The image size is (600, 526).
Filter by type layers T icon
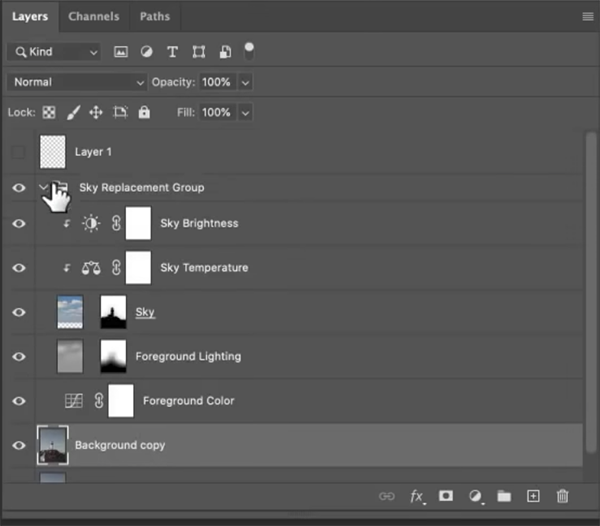tap(172, 52)
